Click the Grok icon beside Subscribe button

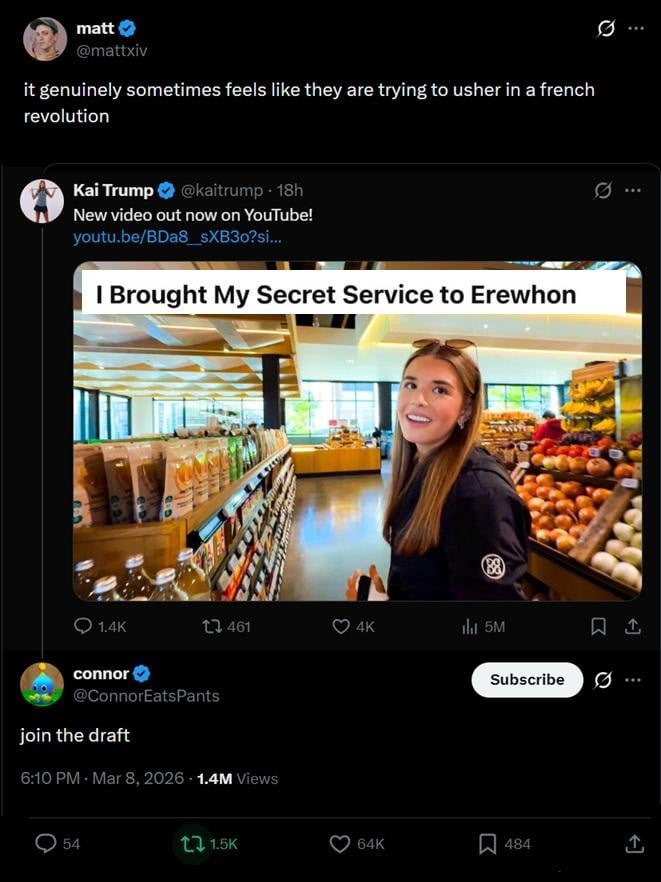click(603, 680)
